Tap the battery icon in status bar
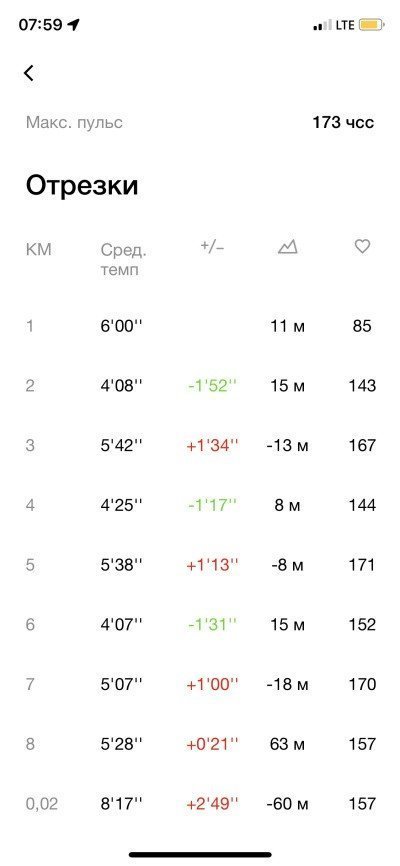The height and width of the screenshot is (866, 400). pyautogui.click(x=371, y=25)
